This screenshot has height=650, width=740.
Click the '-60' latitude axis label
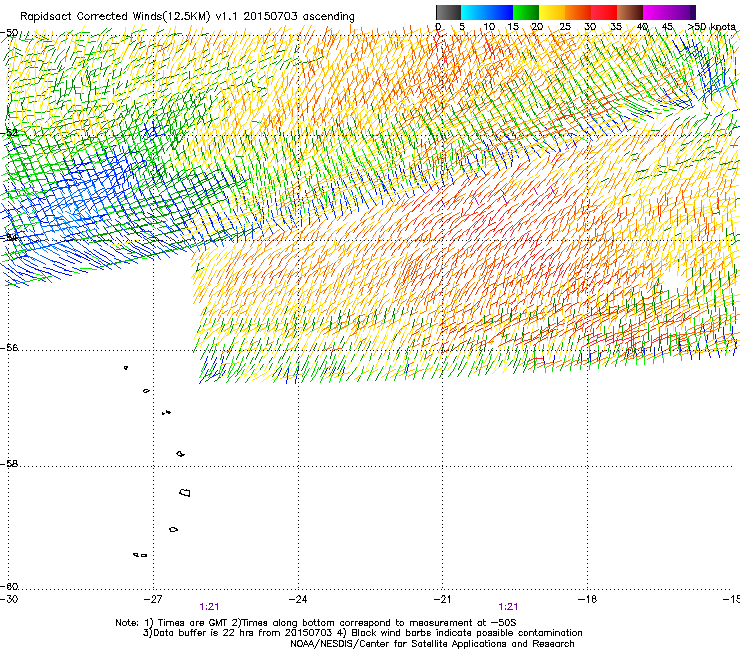pyautogui.click(x=9, y=587)
